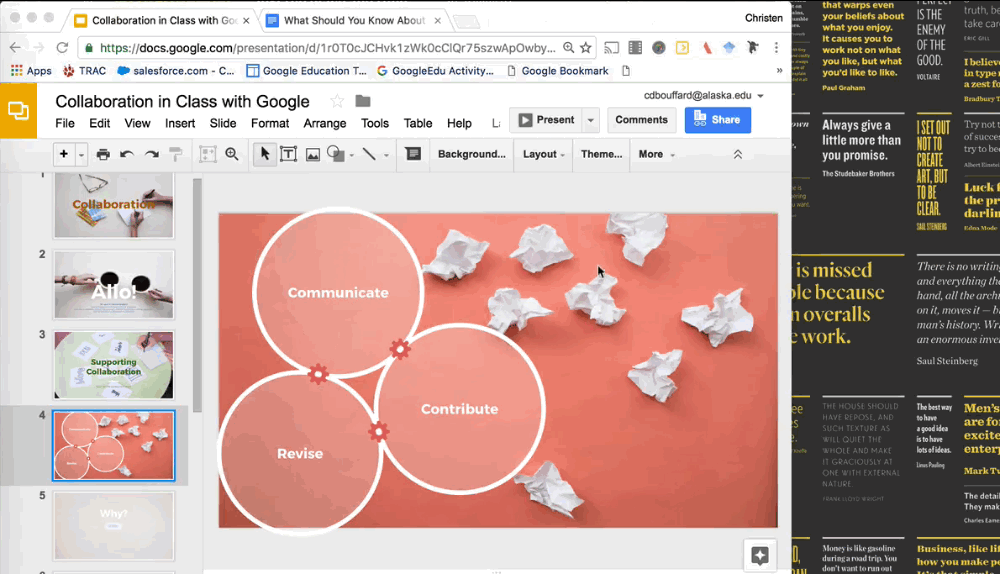The width and height of the screenshot is (1000, 574).
Task: Open the Google Education T... bookmark
Action: click(x=307, y=71)
